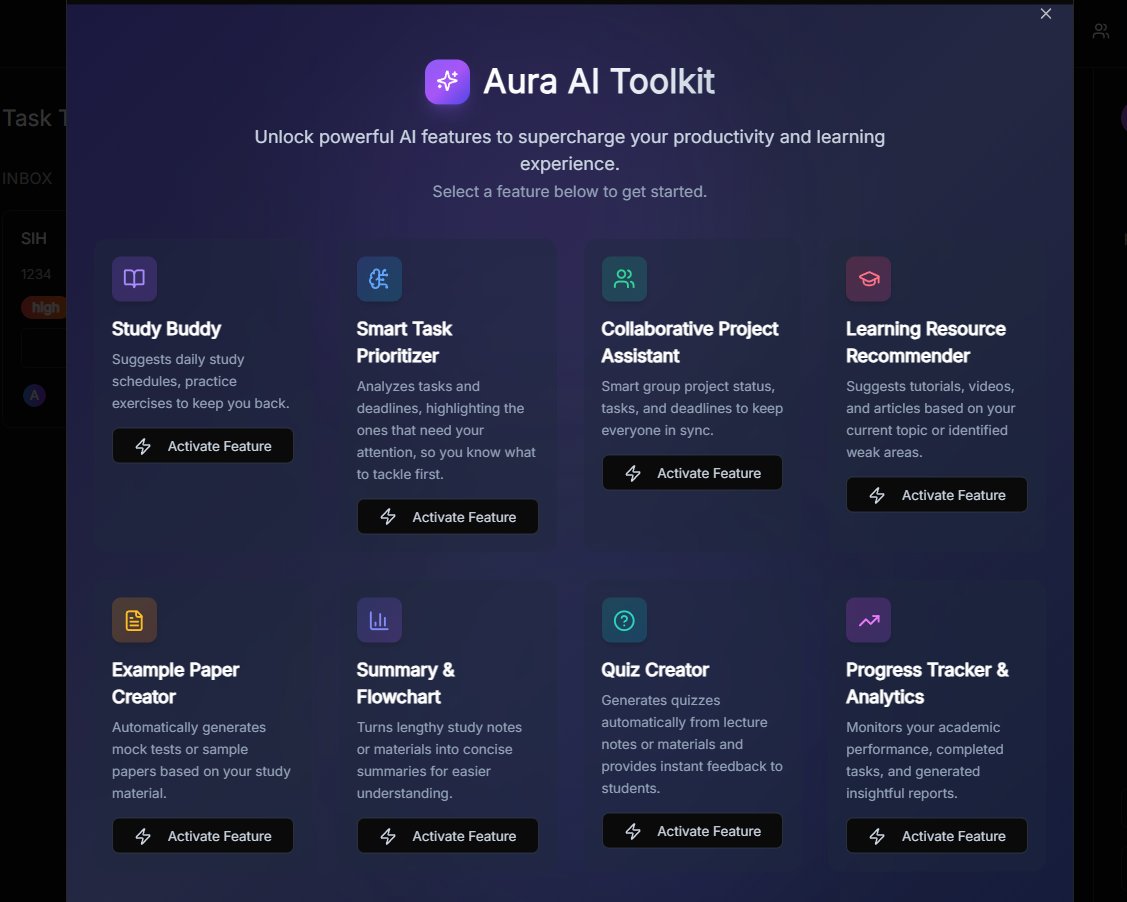Activate the Progress Tracker & Analytics feature

936,835
